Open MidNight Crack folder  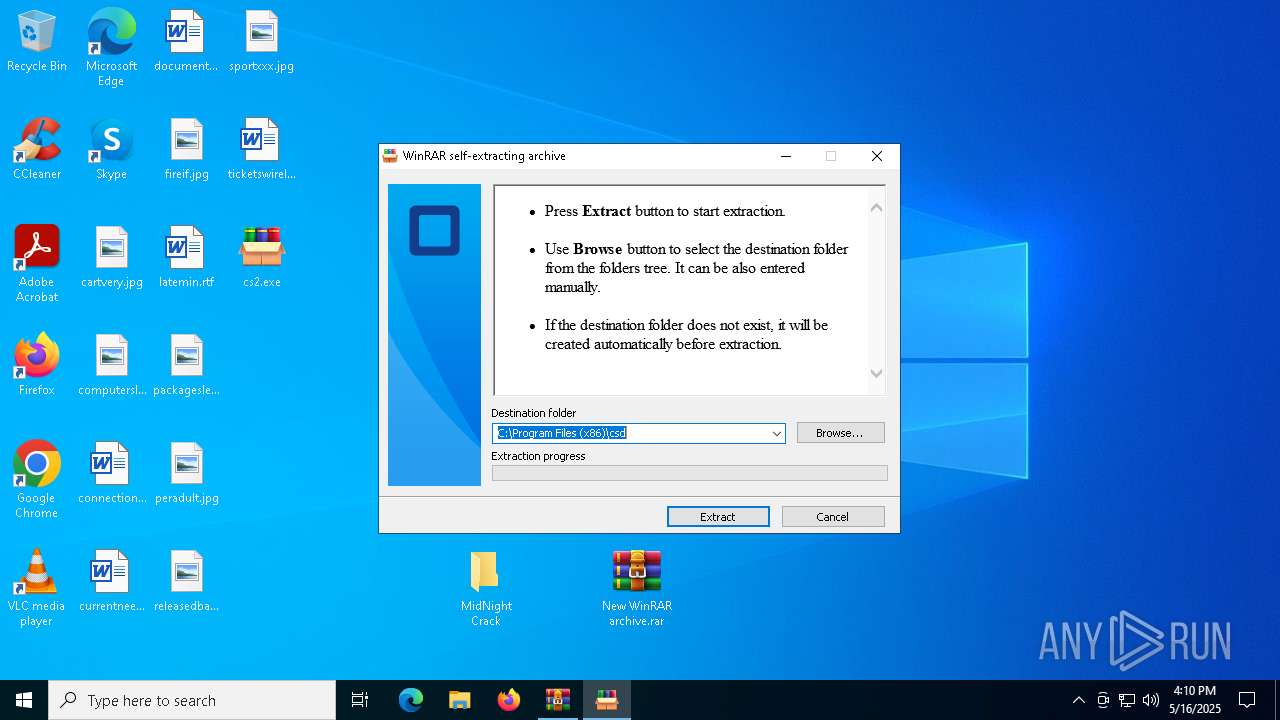click(x=486, y=588)
